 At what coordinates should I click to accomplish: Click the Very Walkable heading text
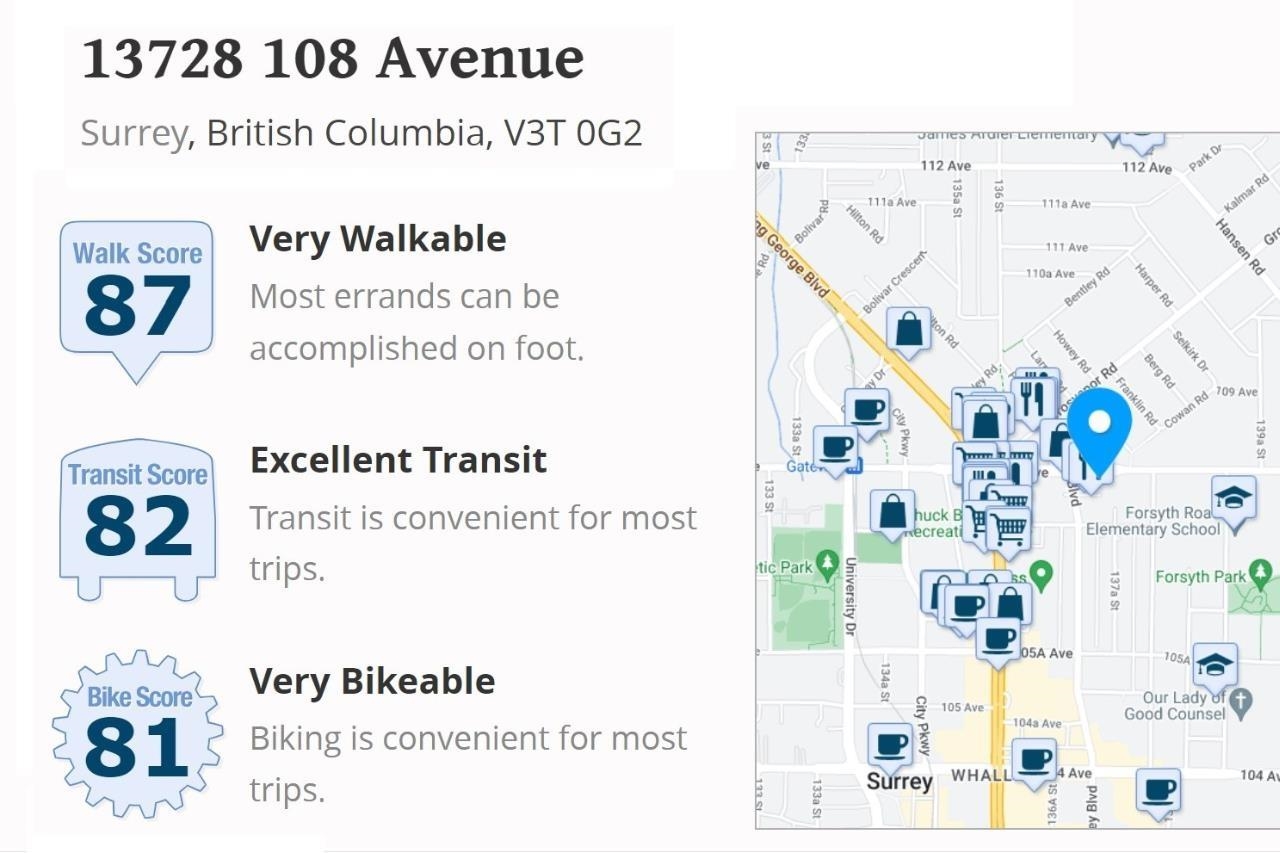[378, 239]
